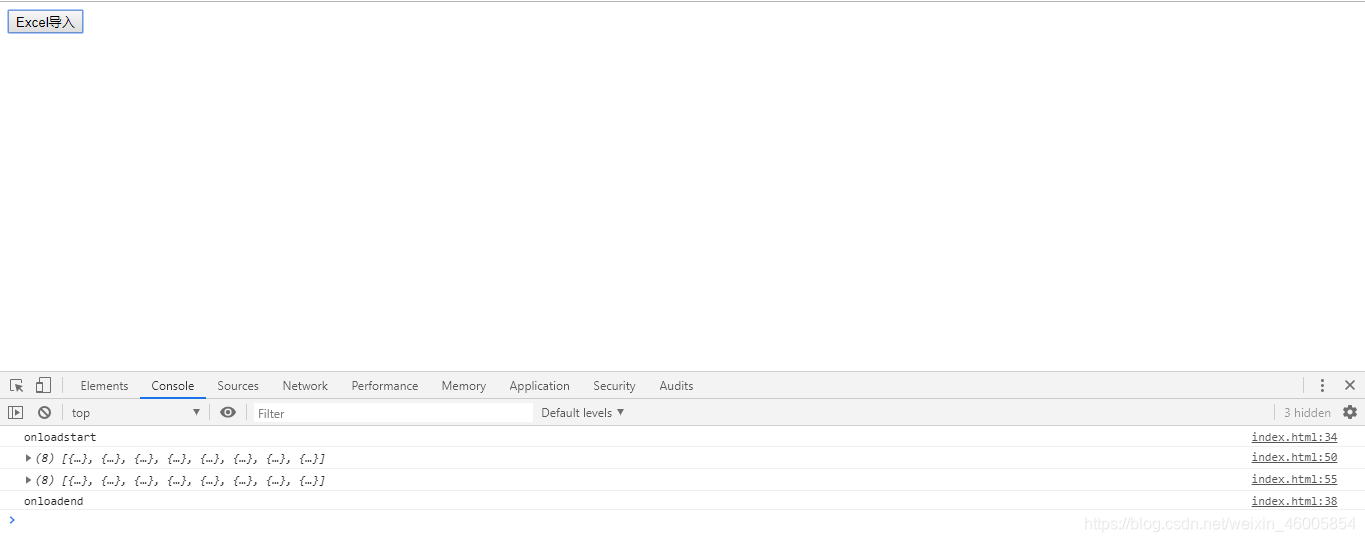Viewport: 1365px width, 542px height.
Task: Activate the inspect element picker icon
Action: (x=17, y=385)
